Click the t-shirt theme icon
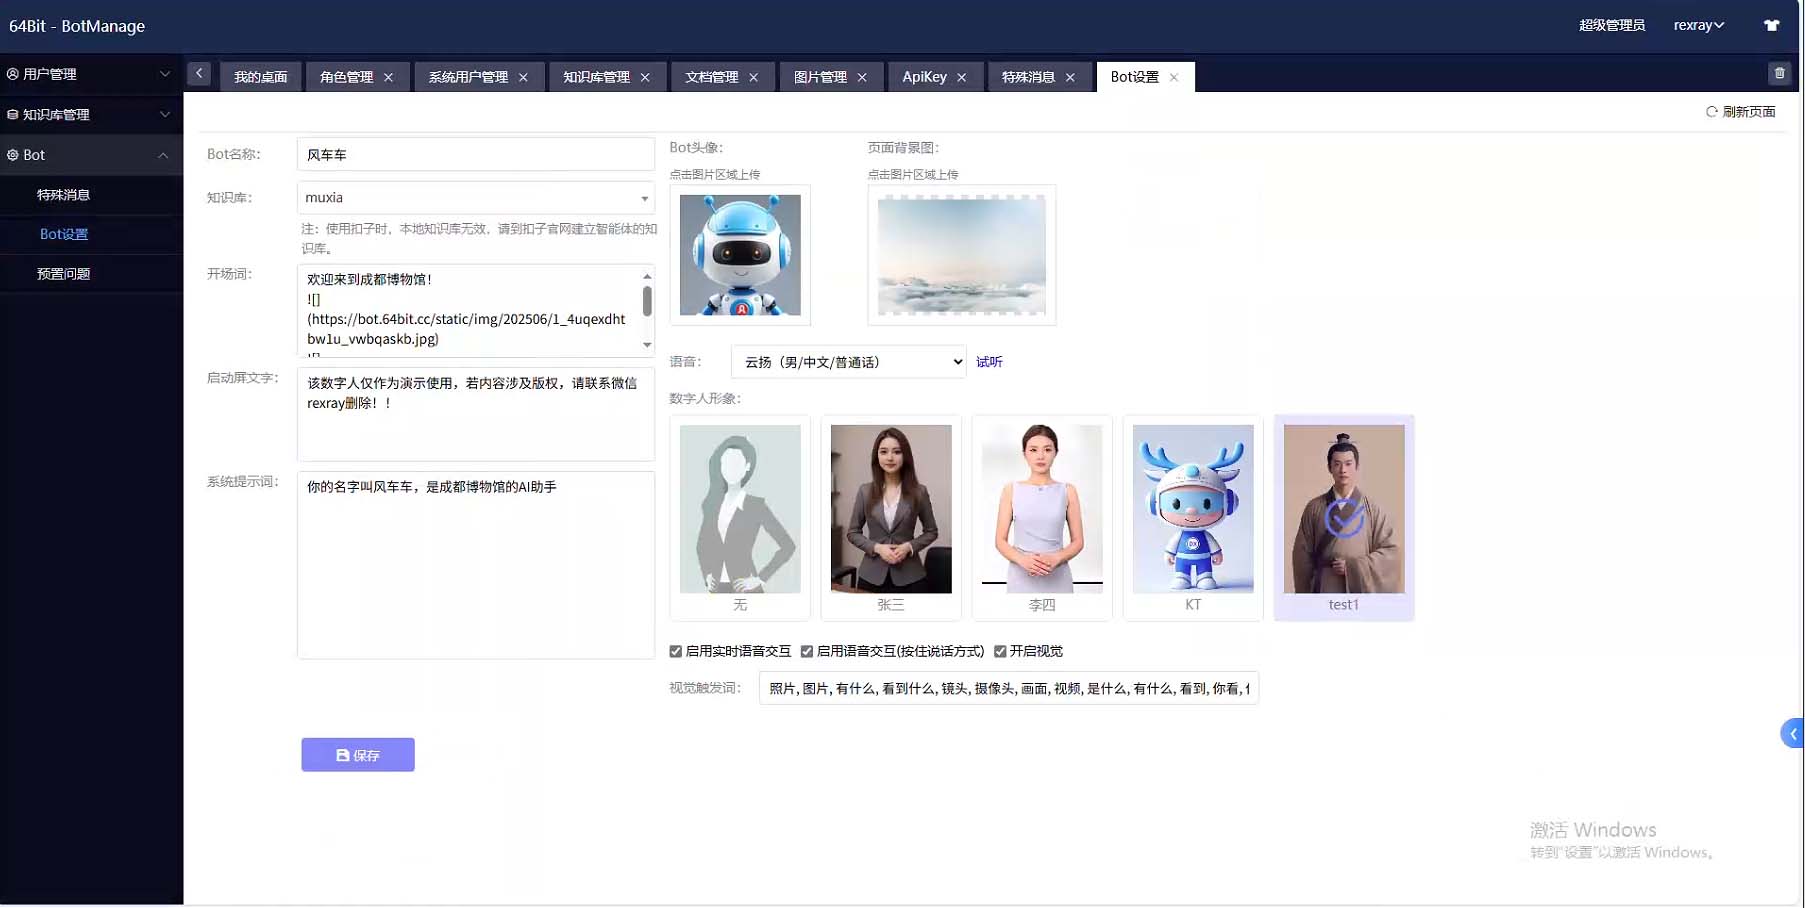 1771,26
